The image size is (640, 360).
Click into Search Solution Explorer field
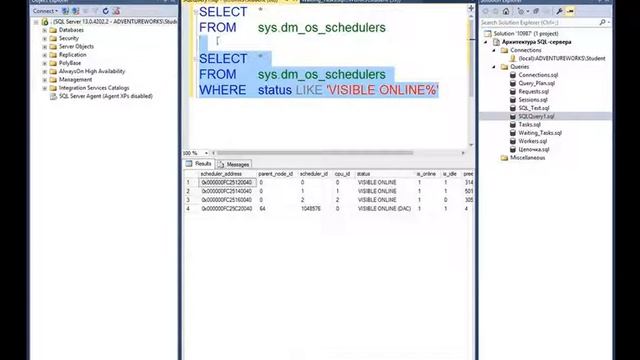(539, 22)
